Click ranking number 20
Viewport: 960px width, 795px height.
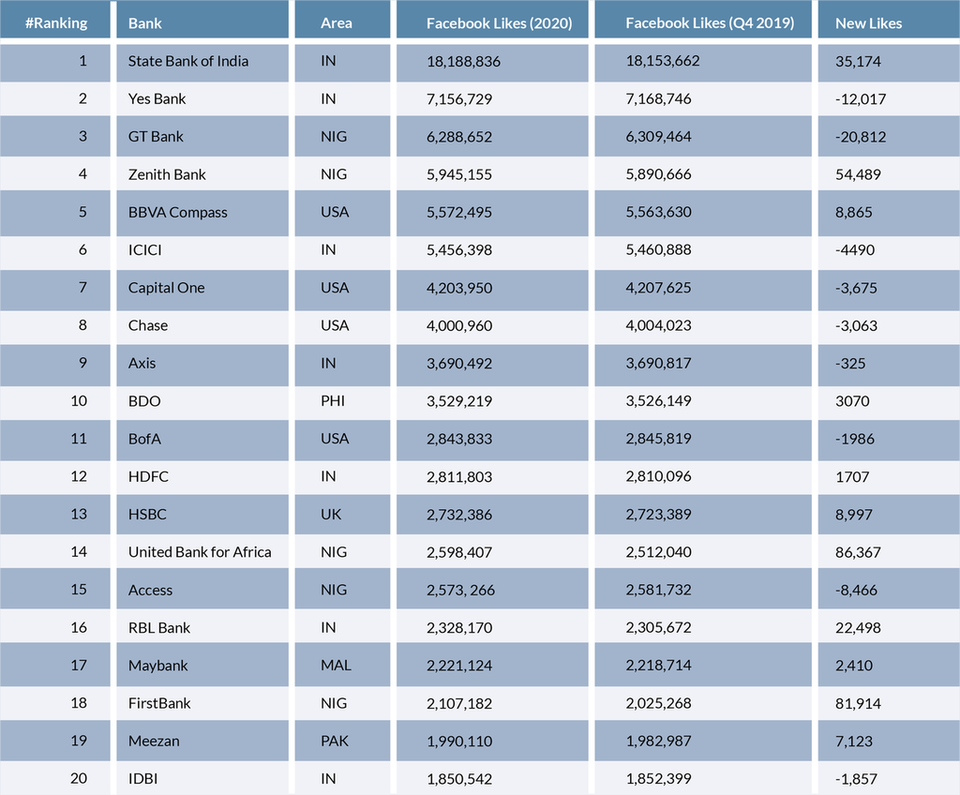point(78,778)
